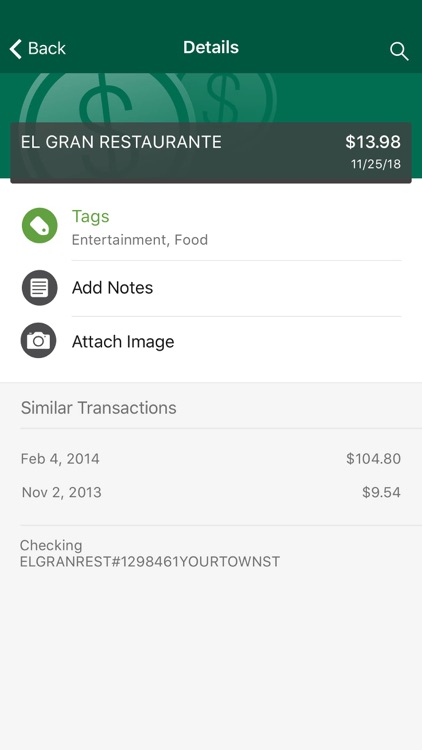422x750 pixels.
Task: Tap the $13.98 transaction amount
Action: point(373,142)
